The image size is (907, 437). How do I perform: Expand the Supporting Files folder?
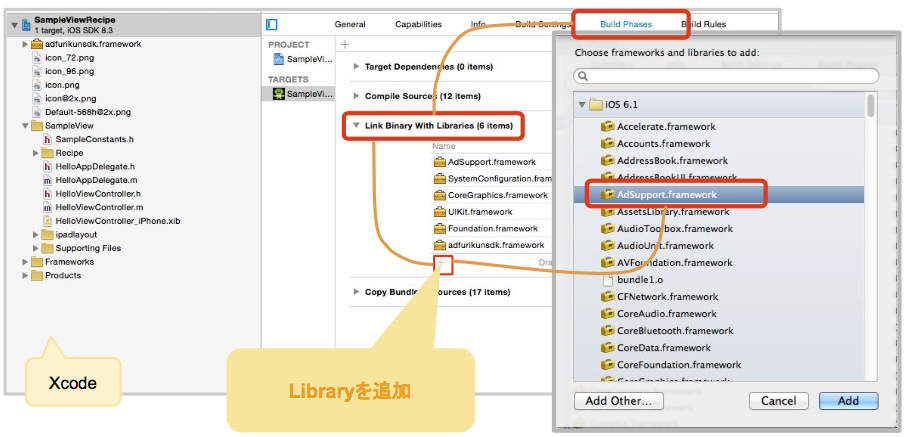click(x=35, y=248)
